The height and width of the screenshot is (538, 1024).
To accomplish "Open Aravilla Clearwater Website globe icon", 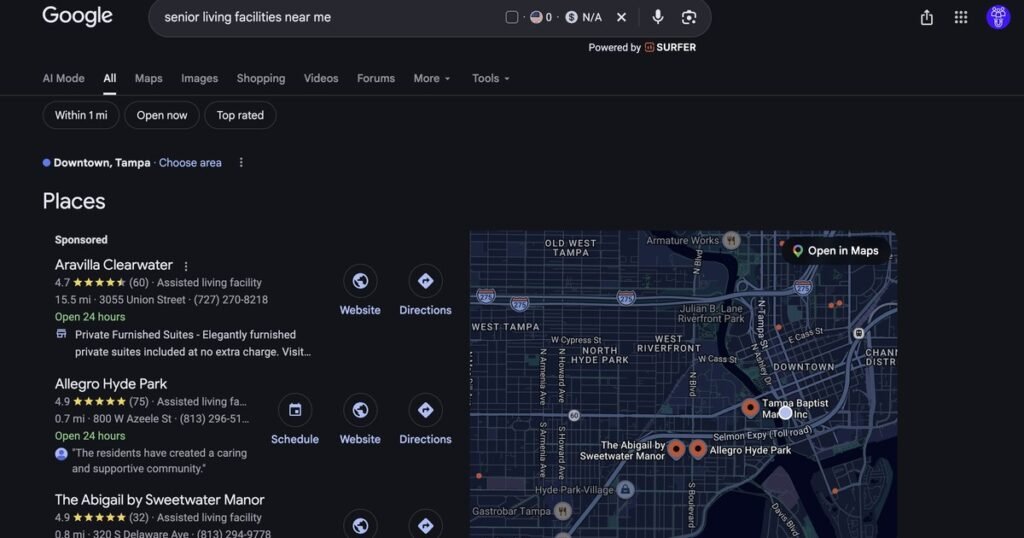I will click(x=360, y=281).
